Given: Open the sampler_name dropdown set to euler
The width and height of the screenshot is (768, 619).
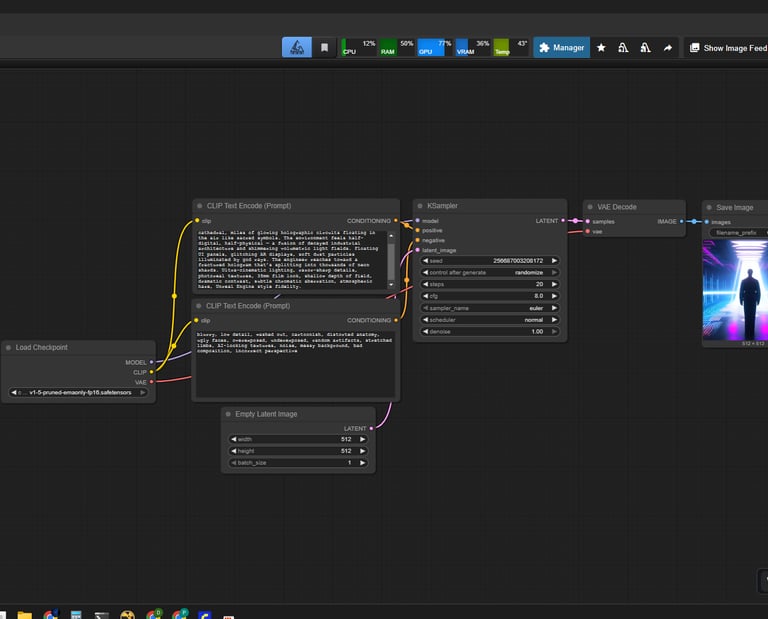Looking at the screenshot, I should click(489, 308).
